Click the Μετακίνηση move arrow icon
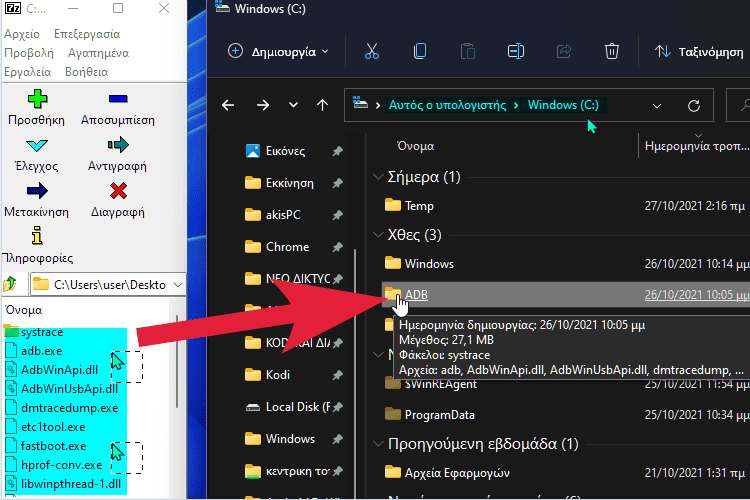This screenshot has width=750, height=500. (x=36, y=191)
